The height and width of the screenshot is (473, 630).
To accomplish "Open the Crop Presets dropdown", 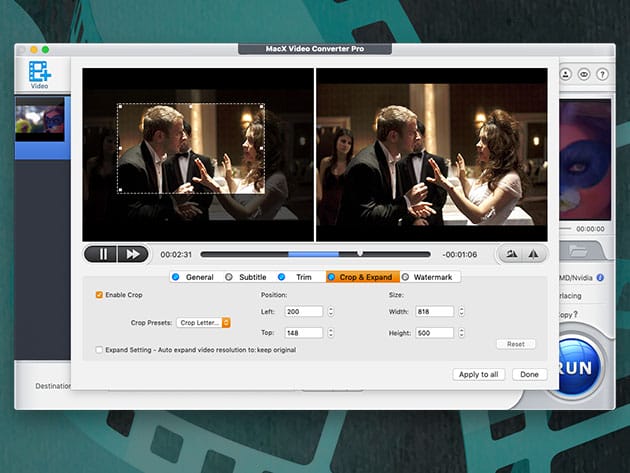I will tap(204, 323).
